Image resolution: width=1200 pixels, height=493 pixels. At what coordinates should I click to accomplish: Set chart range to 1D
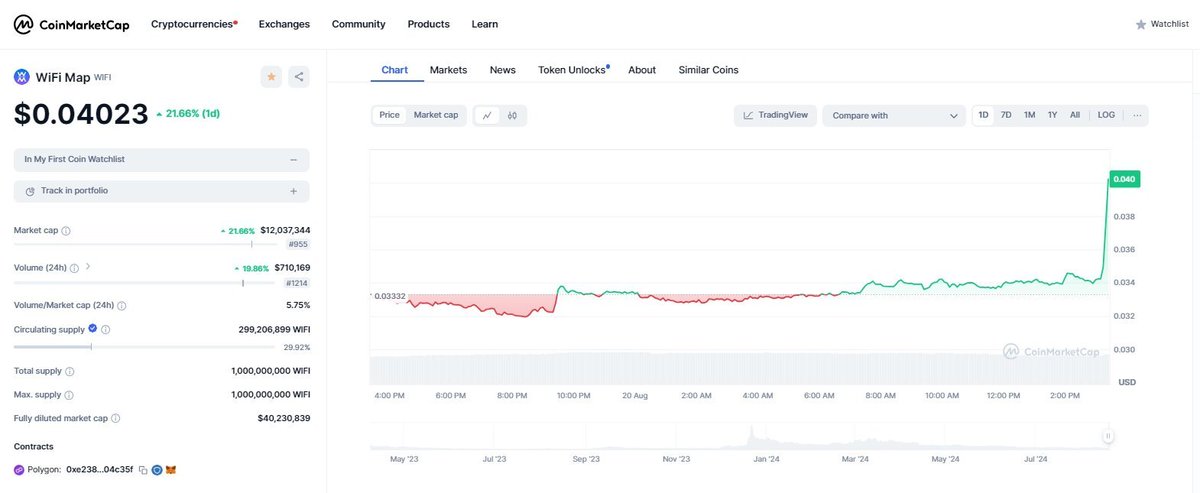(983, 116)
